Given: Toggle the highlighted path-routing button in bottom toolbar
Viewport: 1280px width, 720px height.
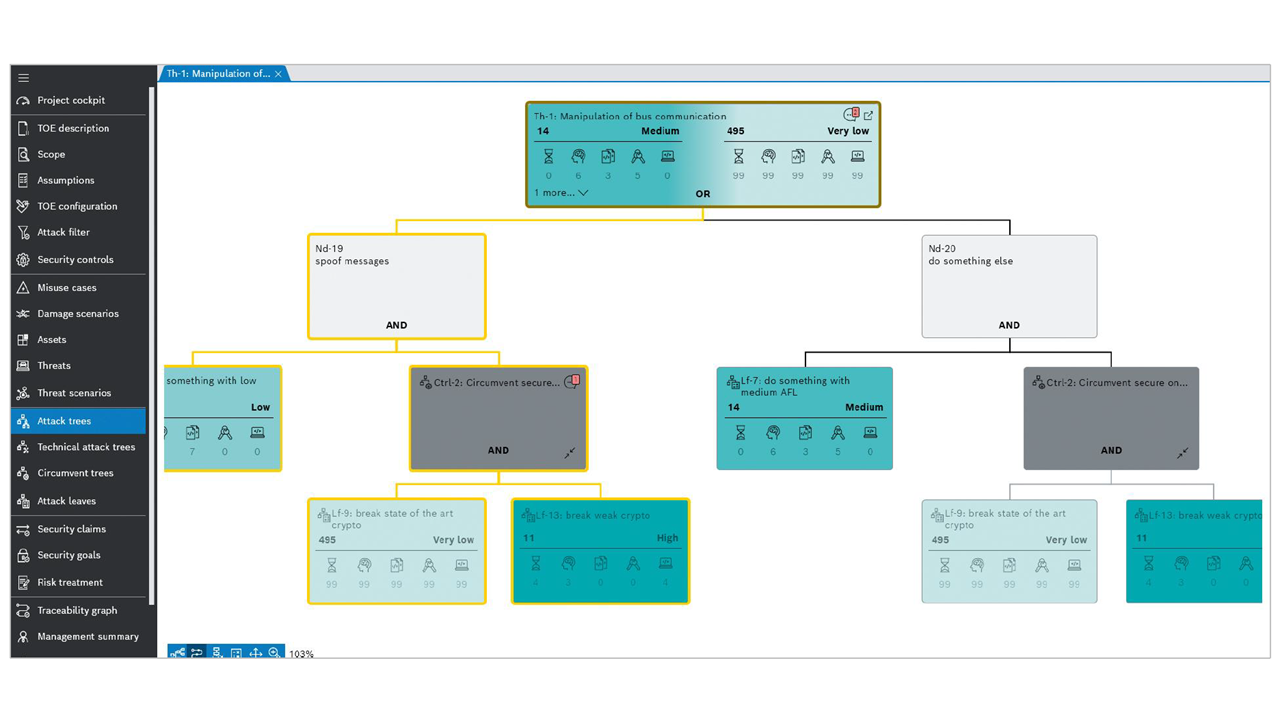Looking at the screenshot, I should coord(197,653).
